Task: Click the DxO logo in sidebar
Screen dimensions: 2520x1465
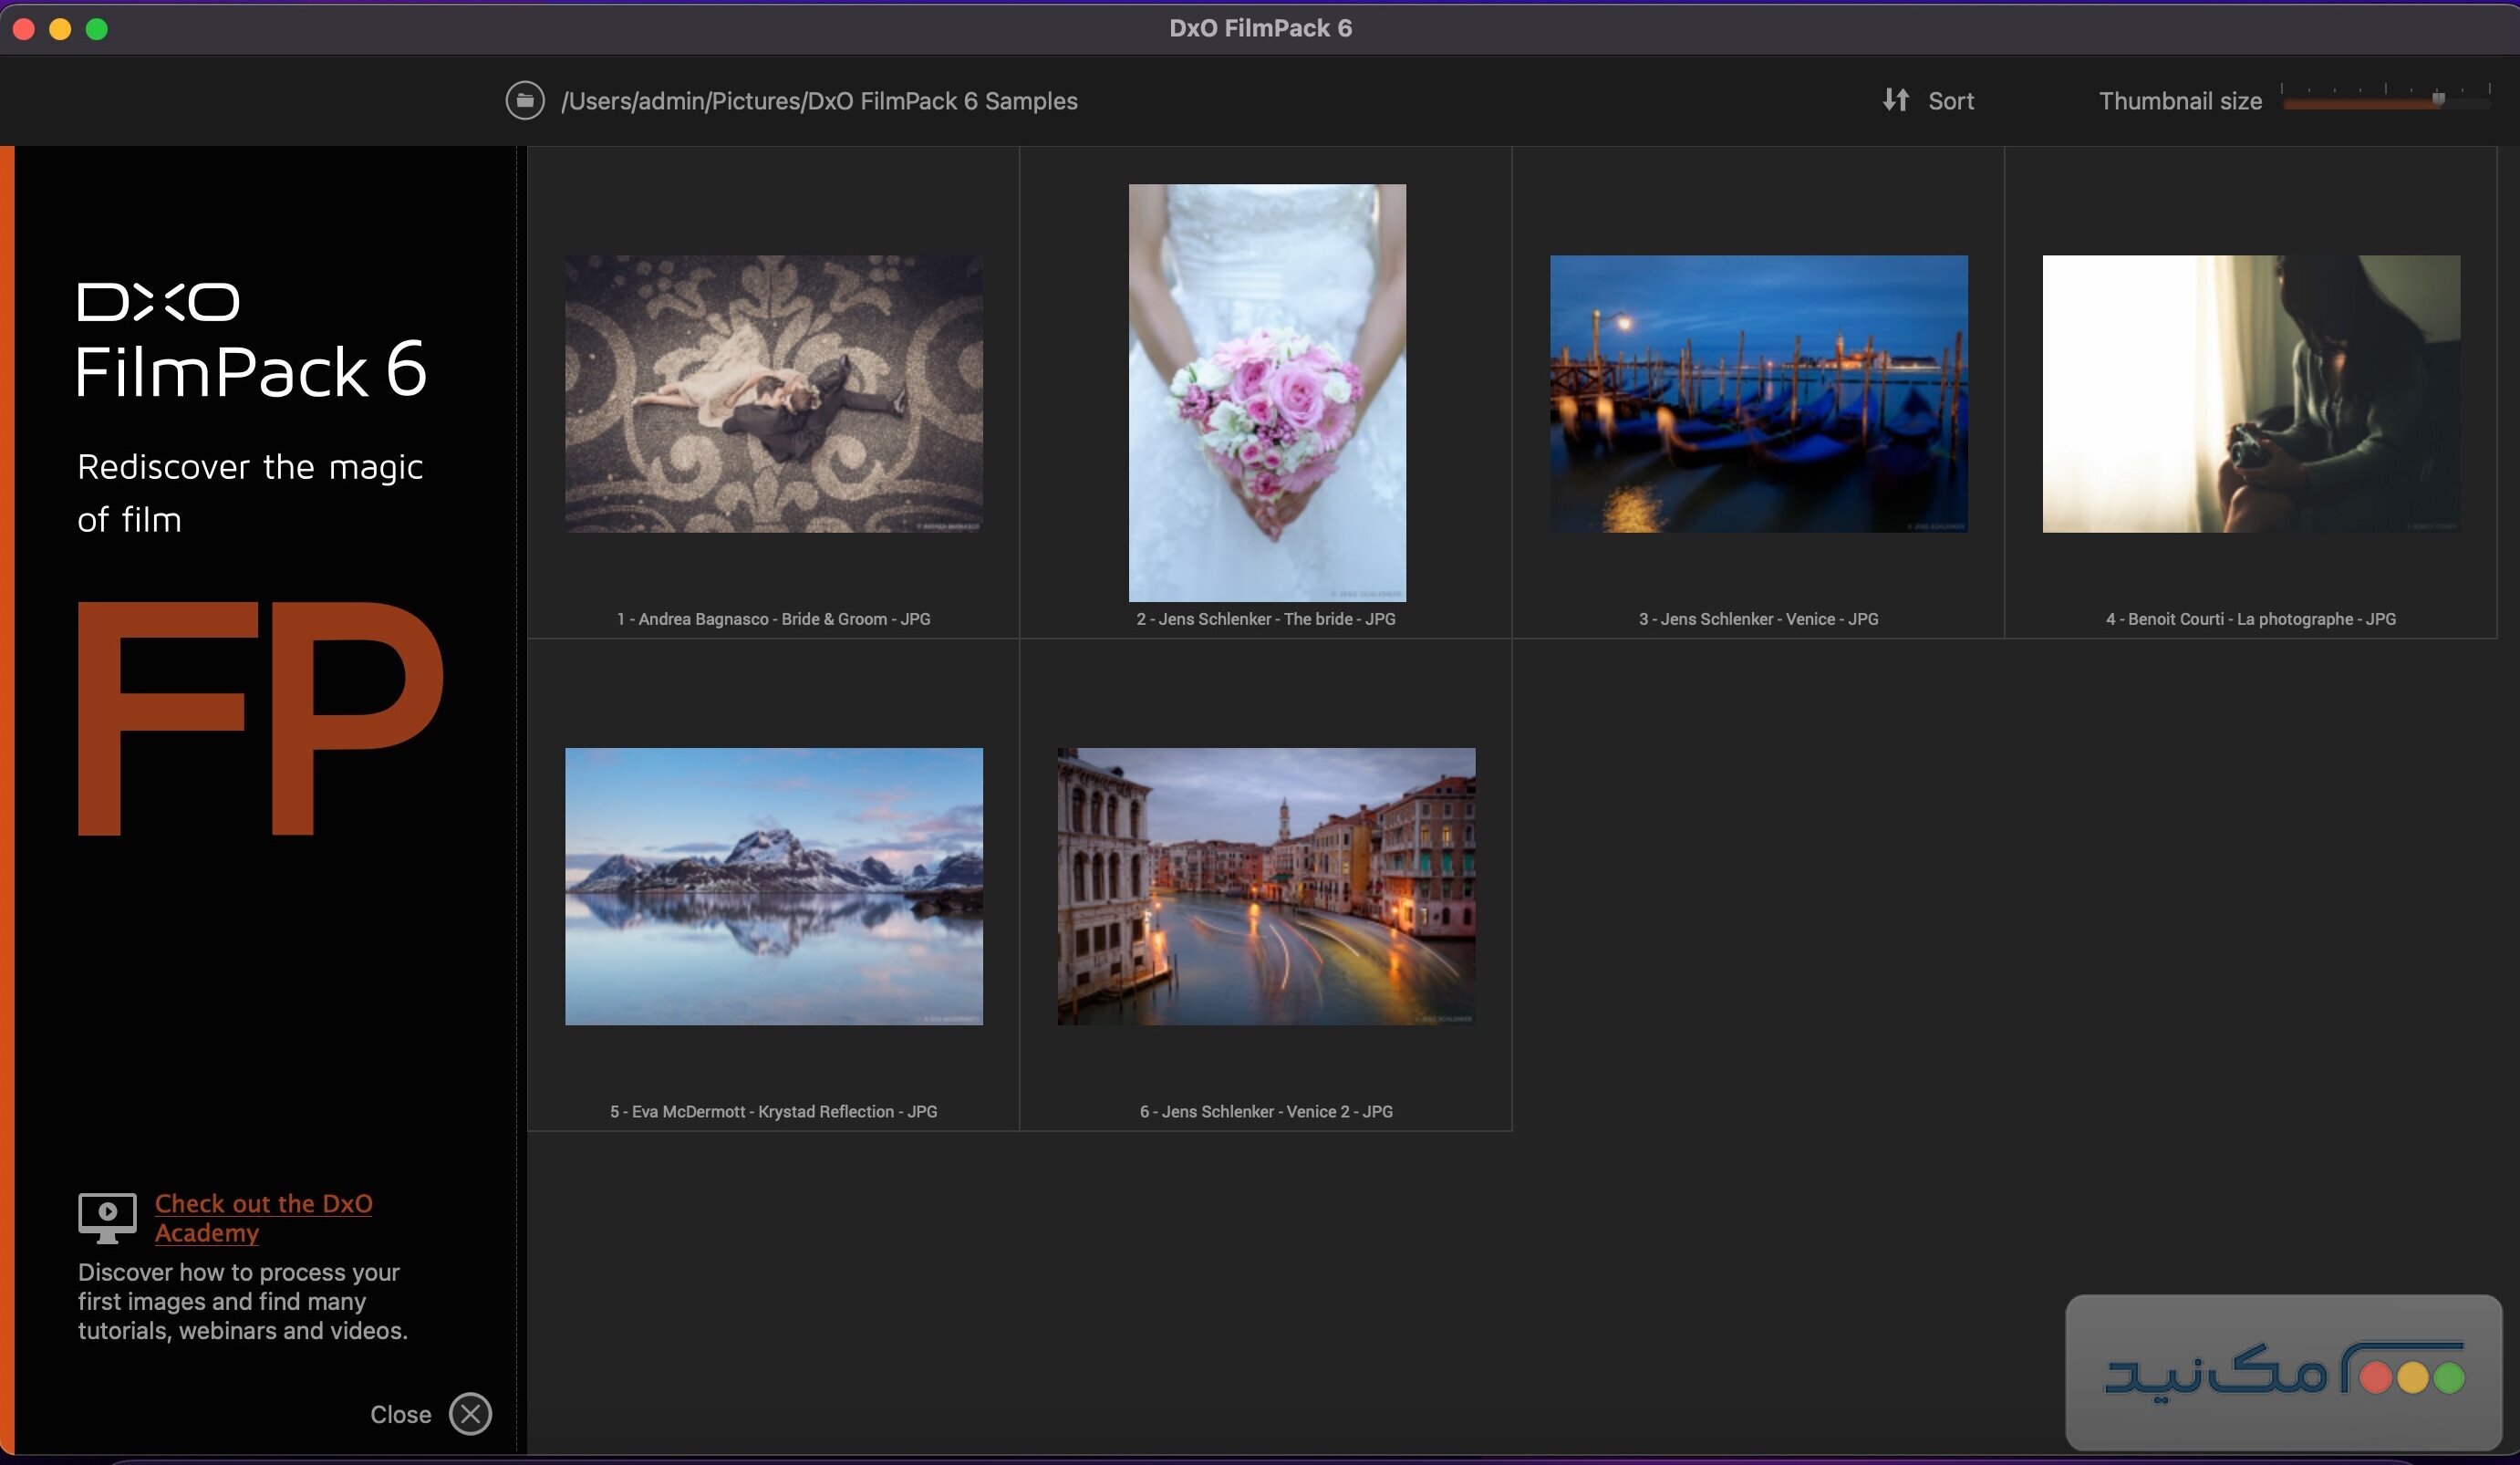Action: pos(159,301)
